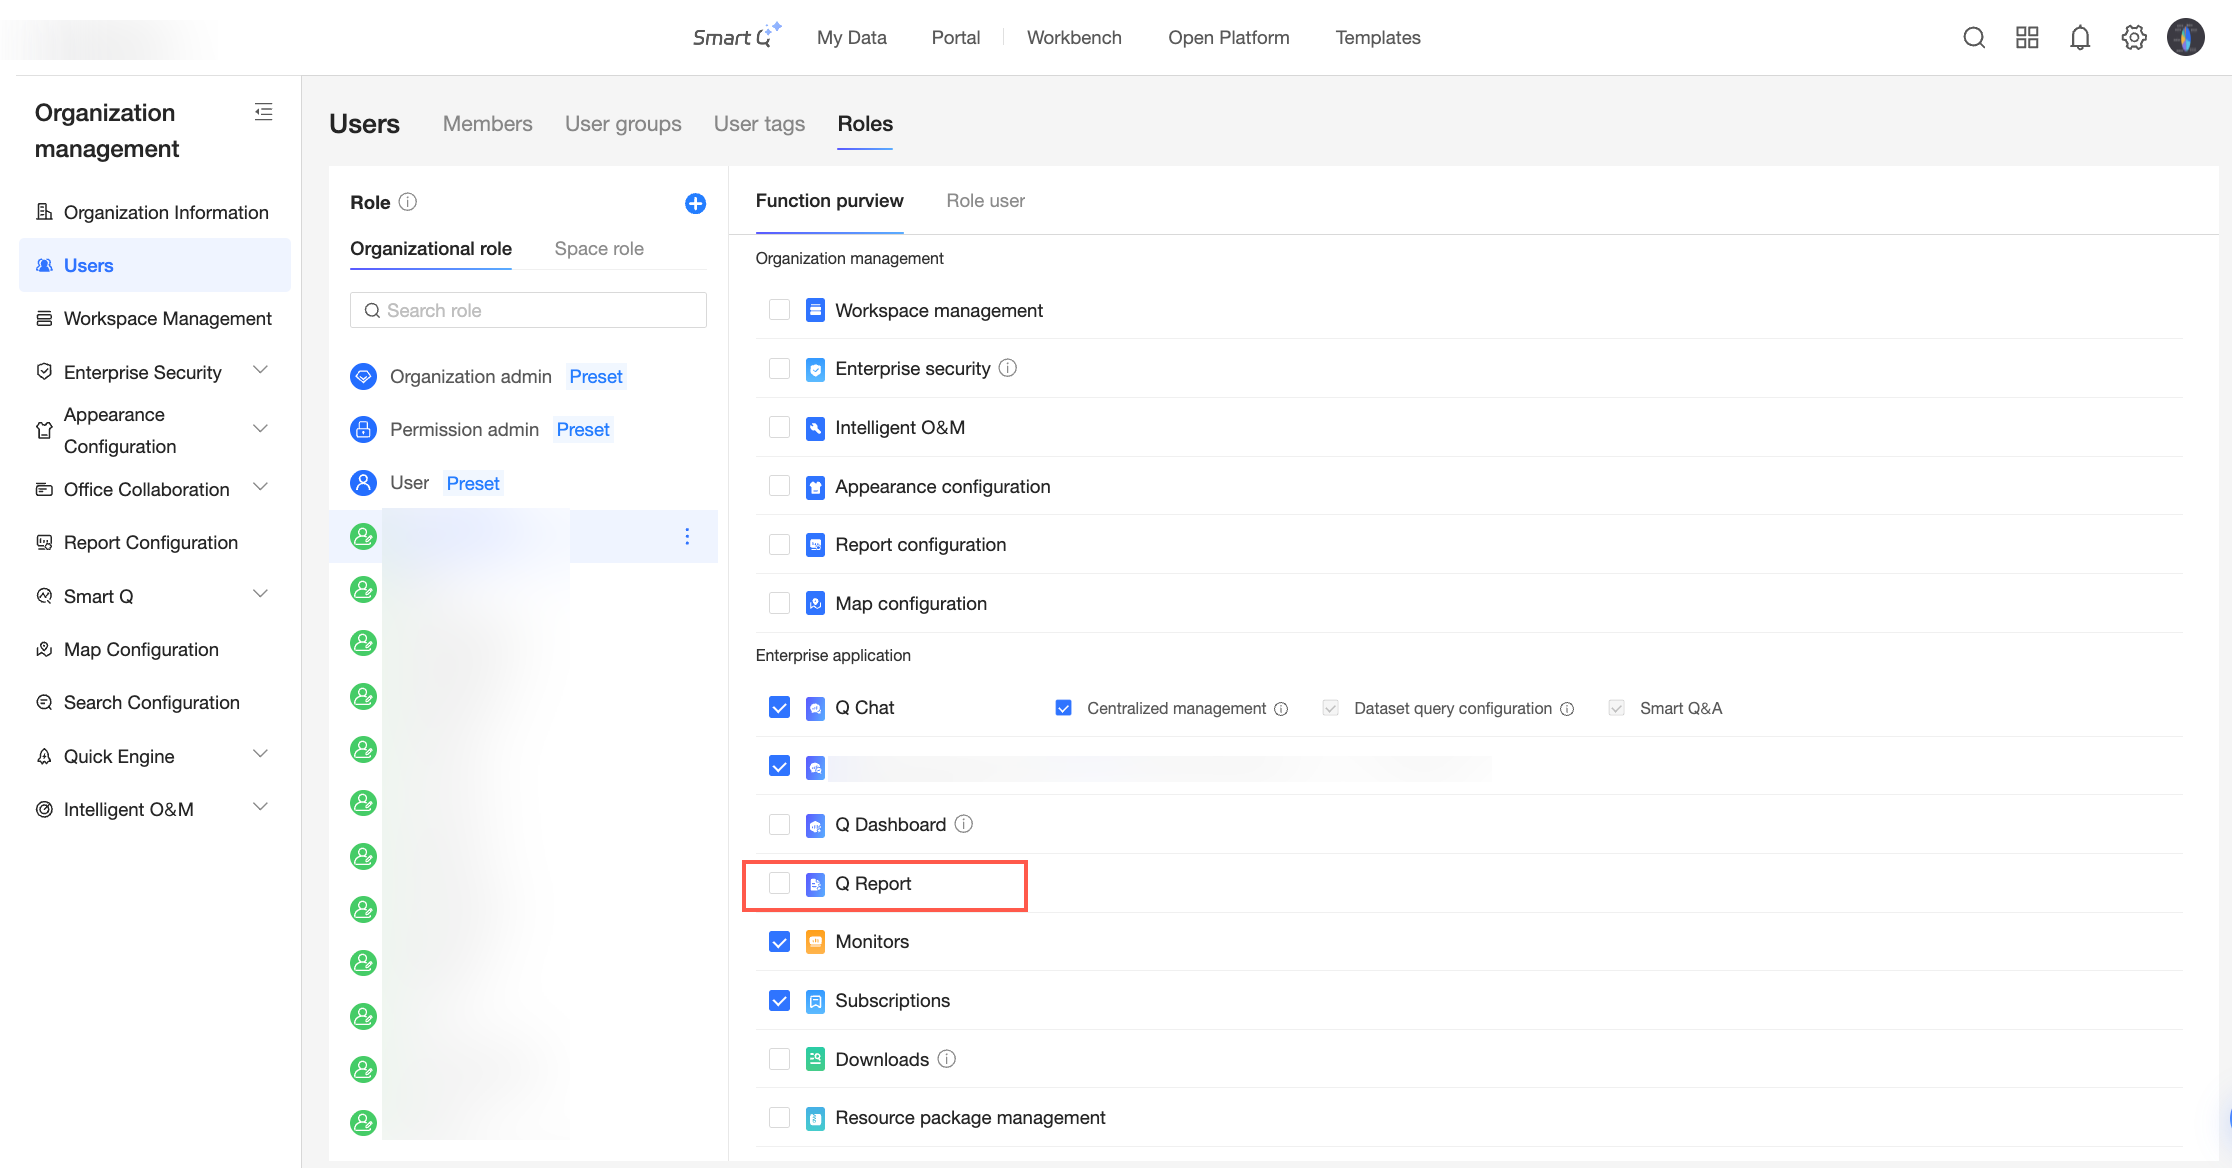Expand Intelligent O&M sidebar section
The height and width of the screenshot is (1168, 2232).
tap(261, 807)
